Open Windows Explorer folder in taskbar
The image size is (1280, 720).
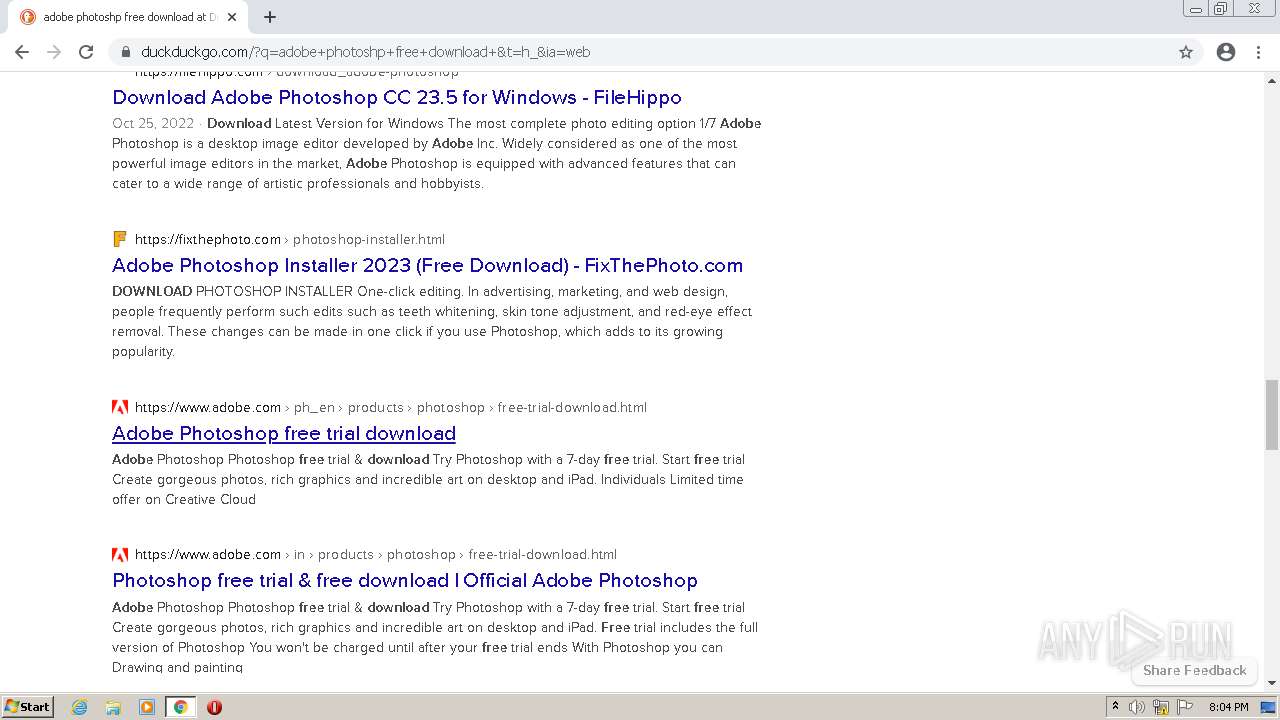coord(113,707)
